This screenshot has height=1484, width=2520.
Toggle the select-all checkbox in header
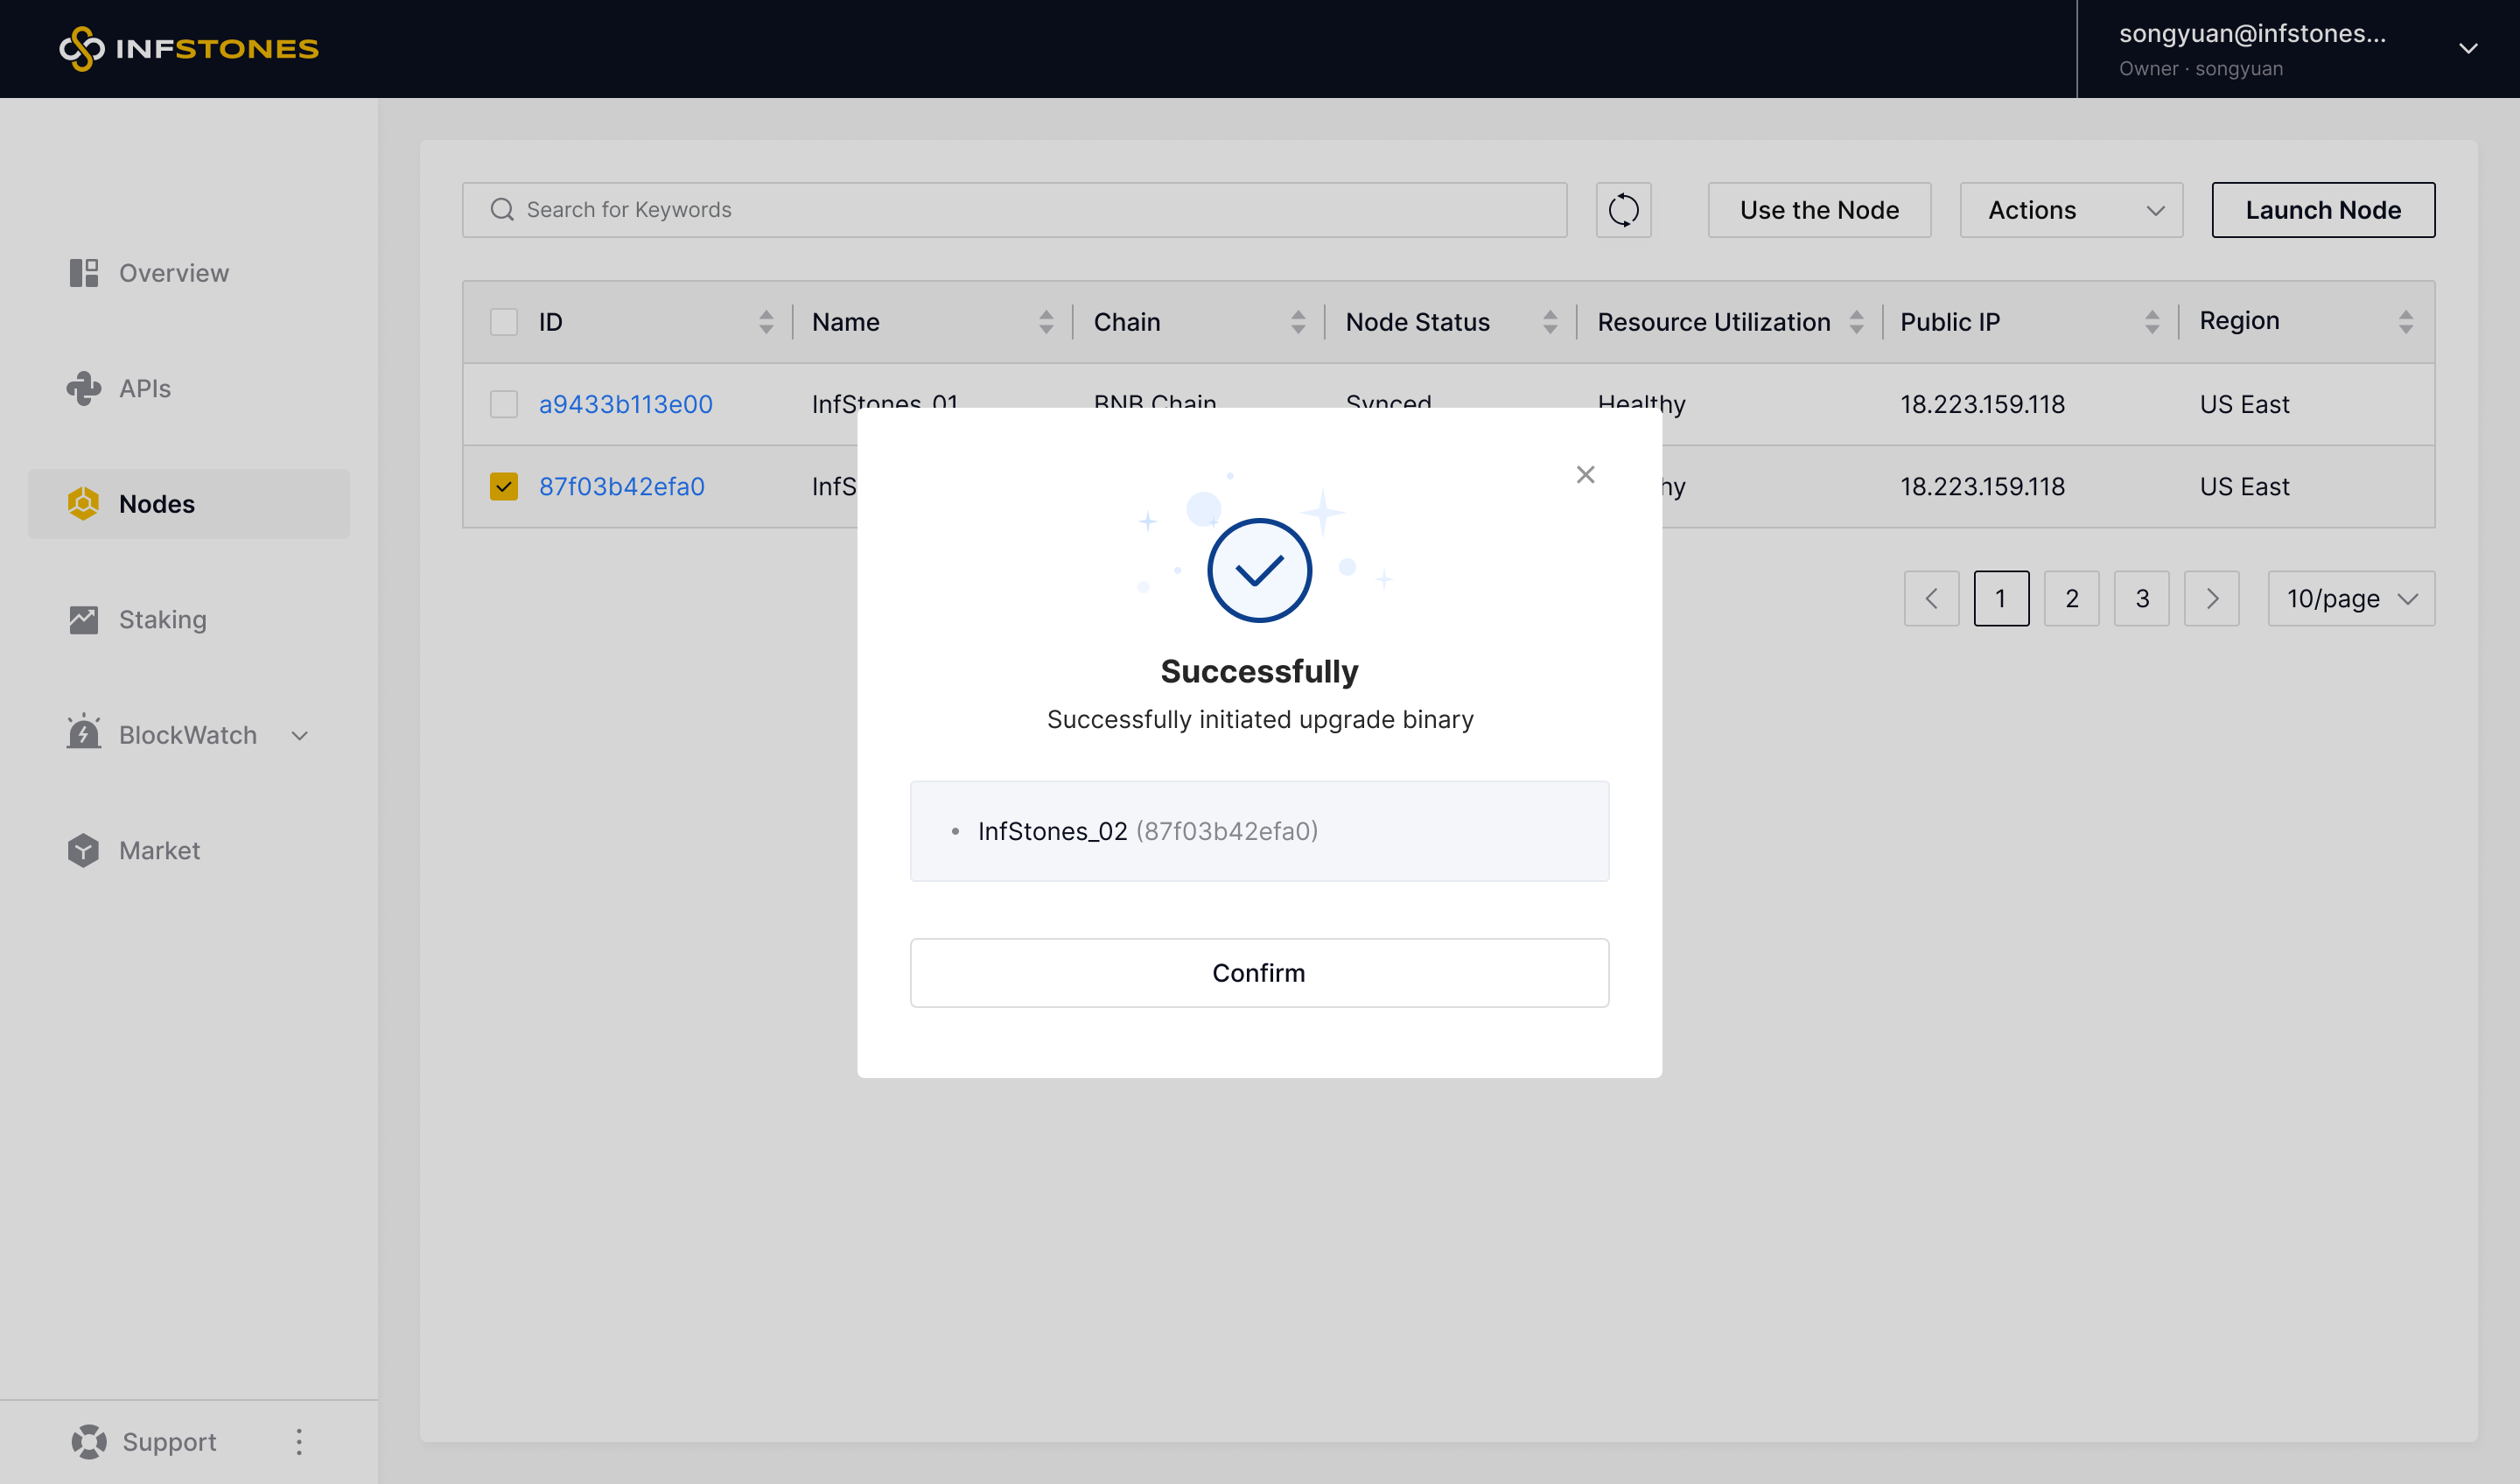click(504, 322)
